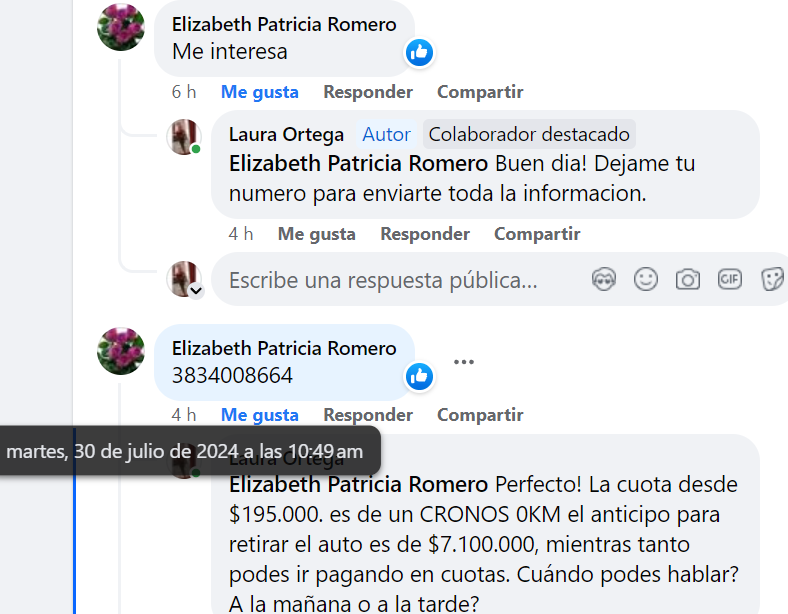Click the like reaction on 'Me interesa'
788x614 pixels.
coord(419,52)
